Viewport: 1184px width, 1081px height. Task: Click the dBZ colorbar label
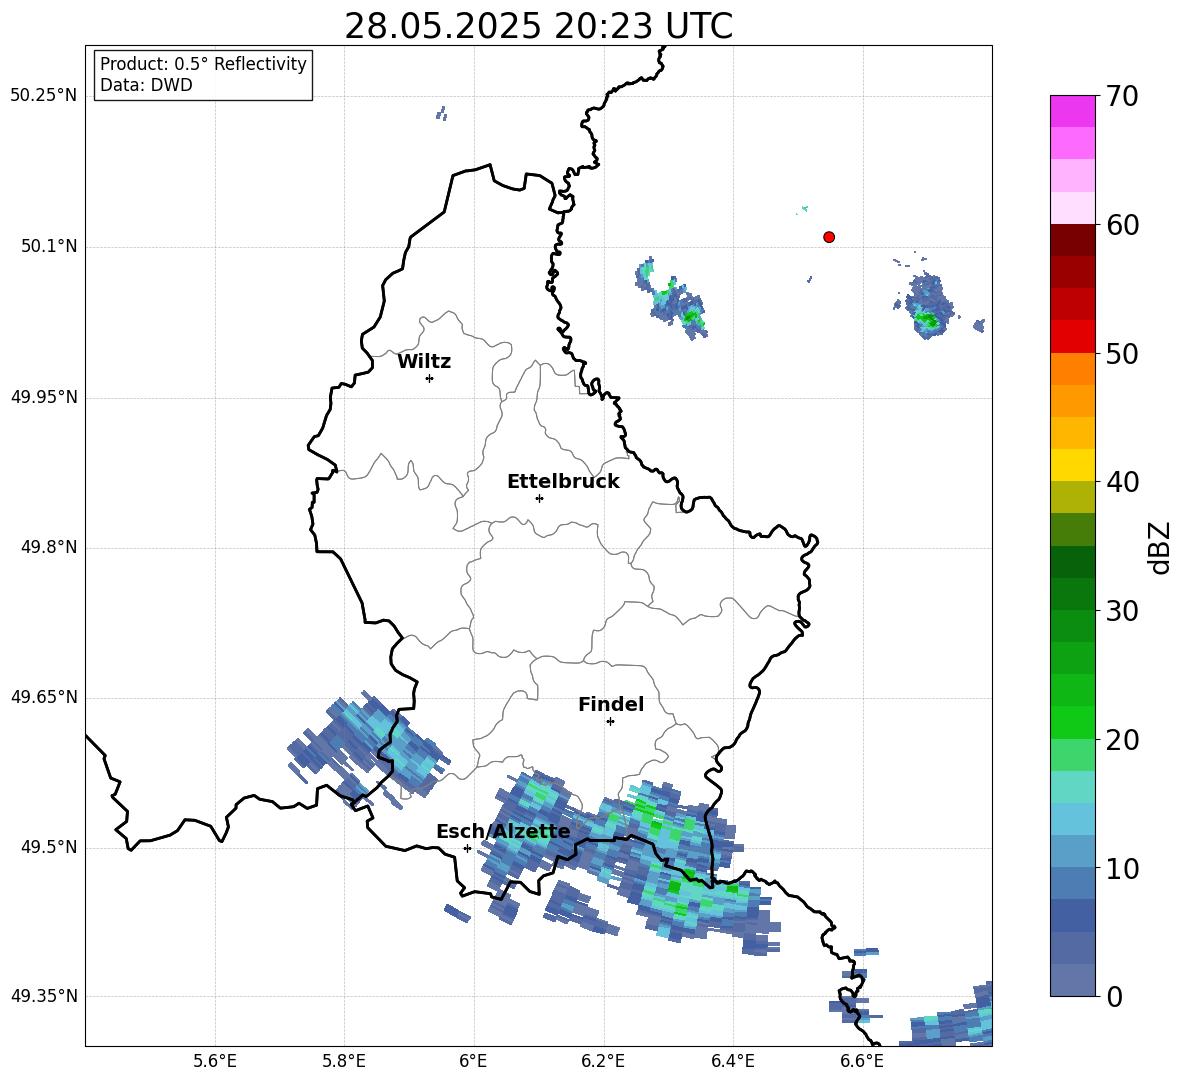pos(1161,547)
